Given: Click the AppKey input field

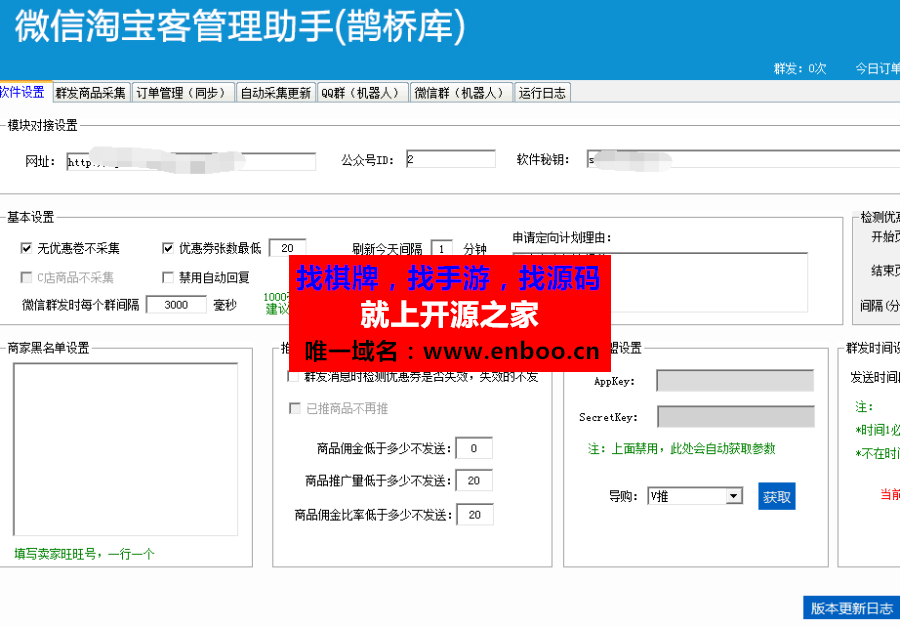Looking at the screenshot, I should 735,381.
